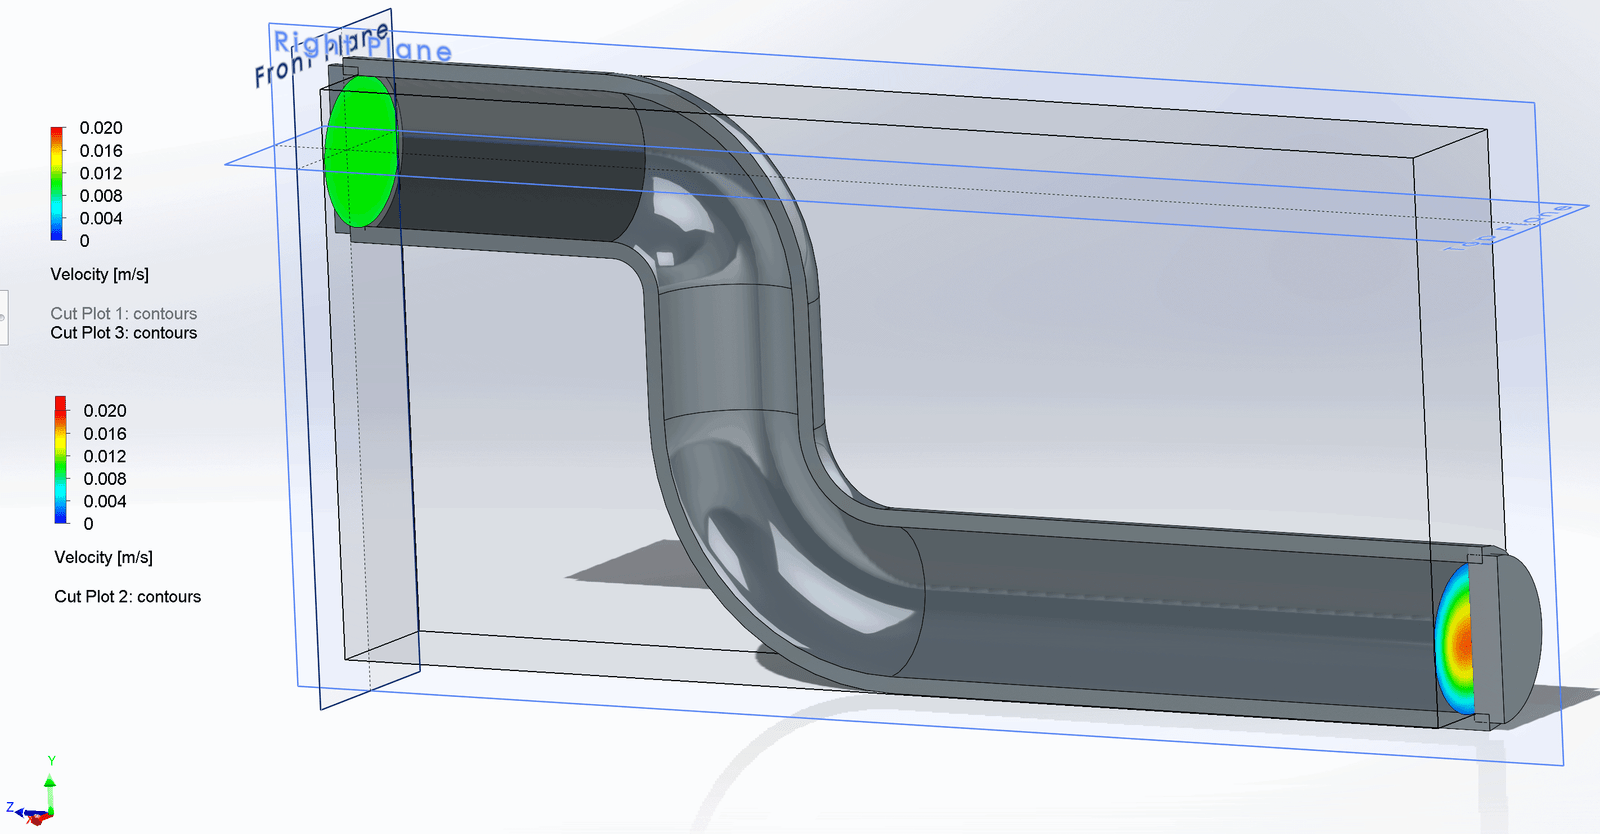The image size is (1600, 834).
Task: Select the rainbow outlet velocity contour face
Action: (x=1455, y=638)
